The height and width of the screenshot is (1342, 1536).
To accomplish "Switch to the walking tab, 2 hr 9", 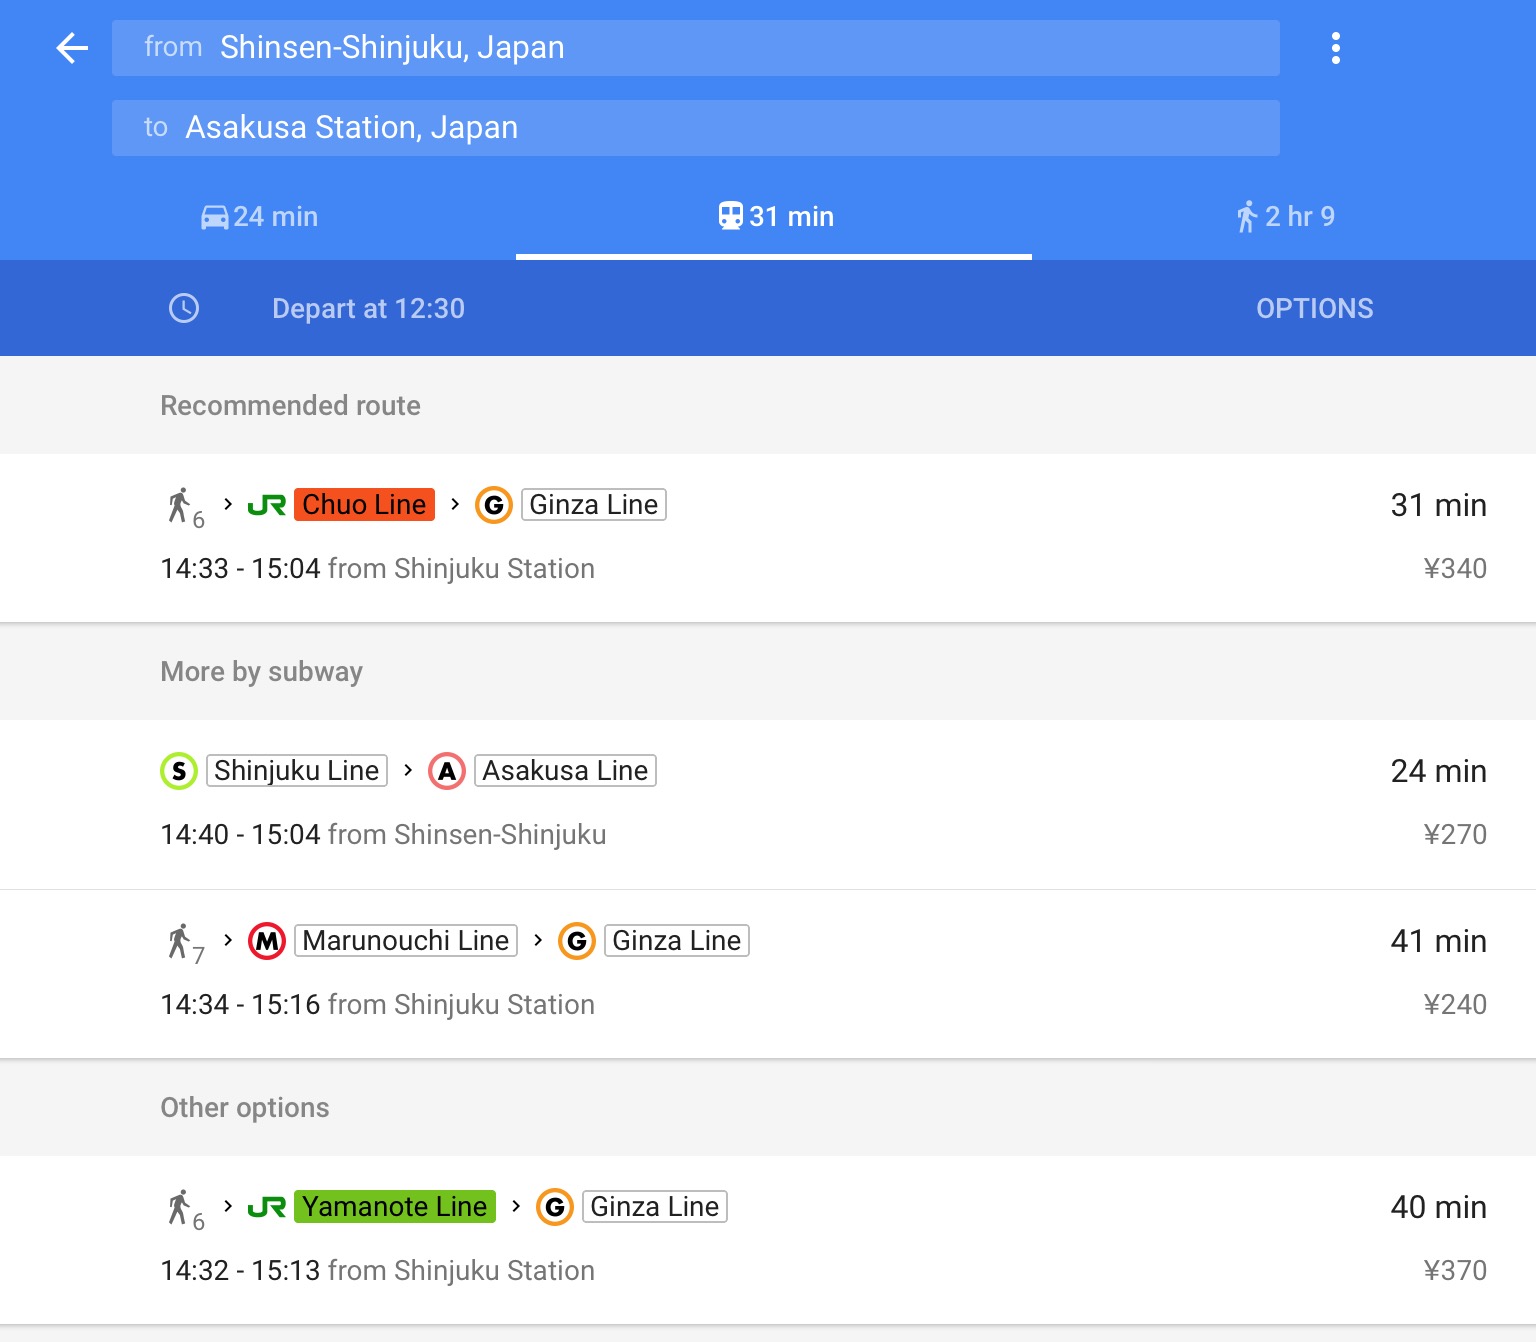I will pyautogui.click(x=1284, y=216).
